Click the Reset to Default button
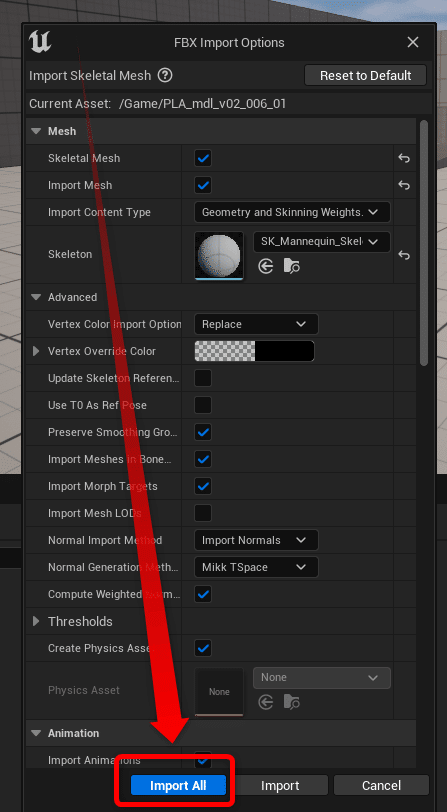The image size is (447, 812). coord(365,76)
